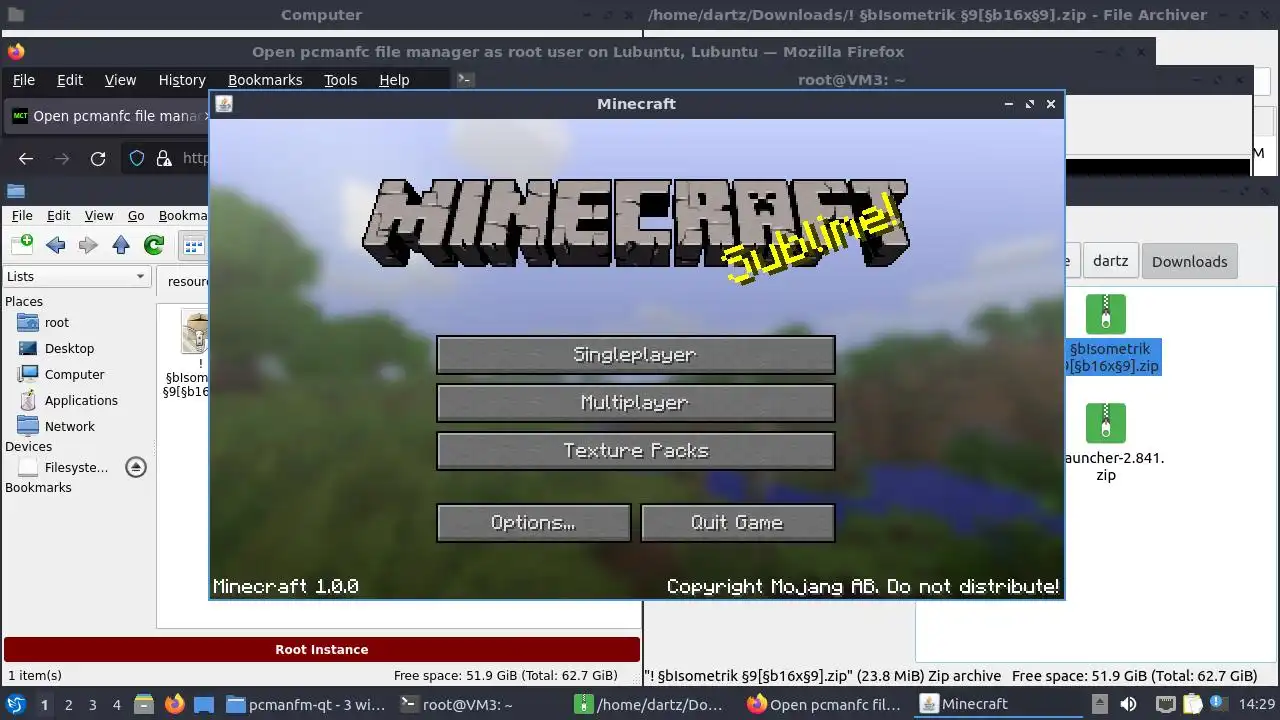
Task: Go to parent folder in pcmanfm
Action: [x=121, y=245]
